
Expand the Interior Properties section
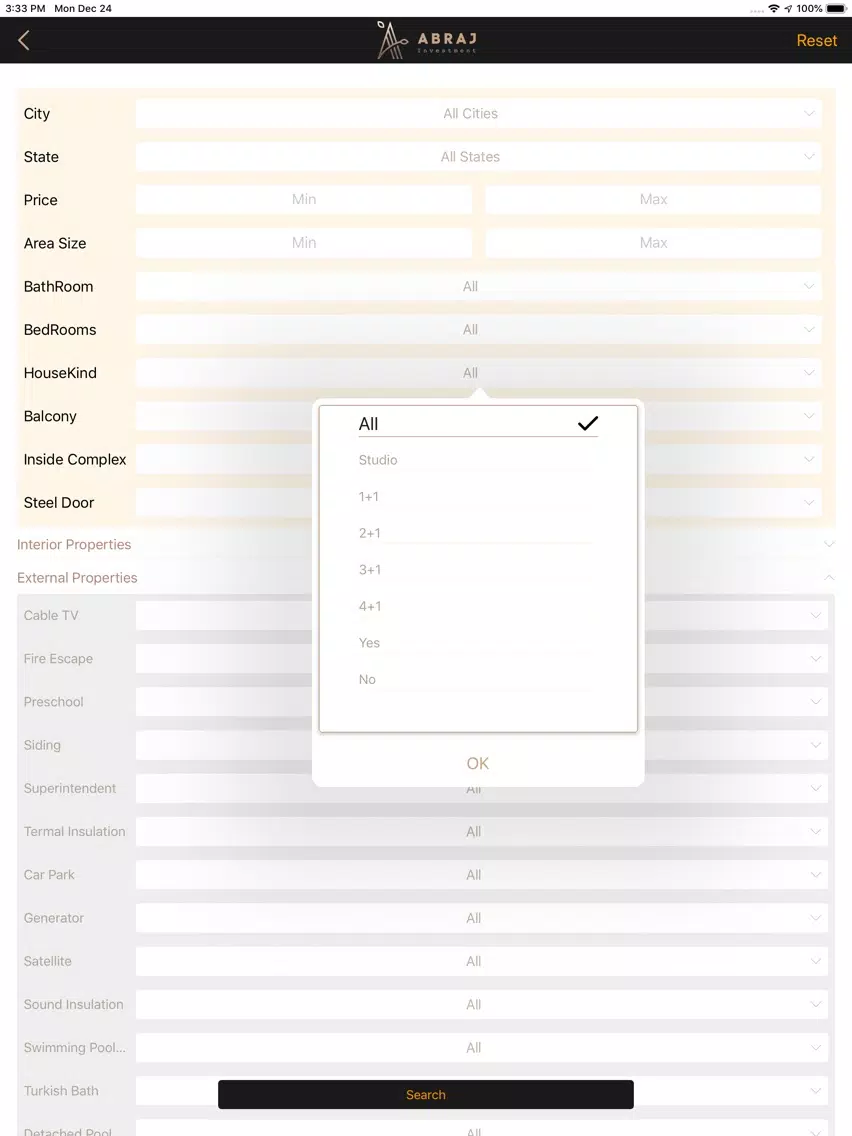[426, 544]
